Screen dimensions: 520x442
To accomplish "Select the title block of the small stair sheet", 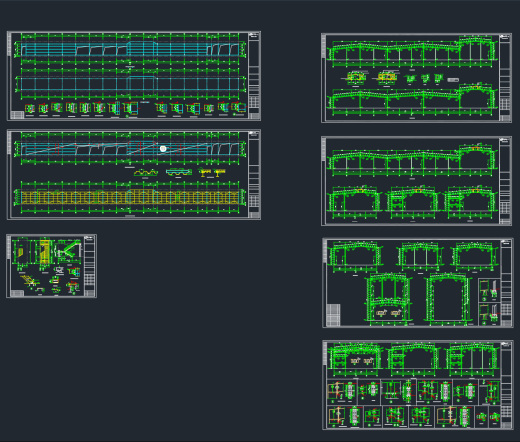I will pos(89,266).
